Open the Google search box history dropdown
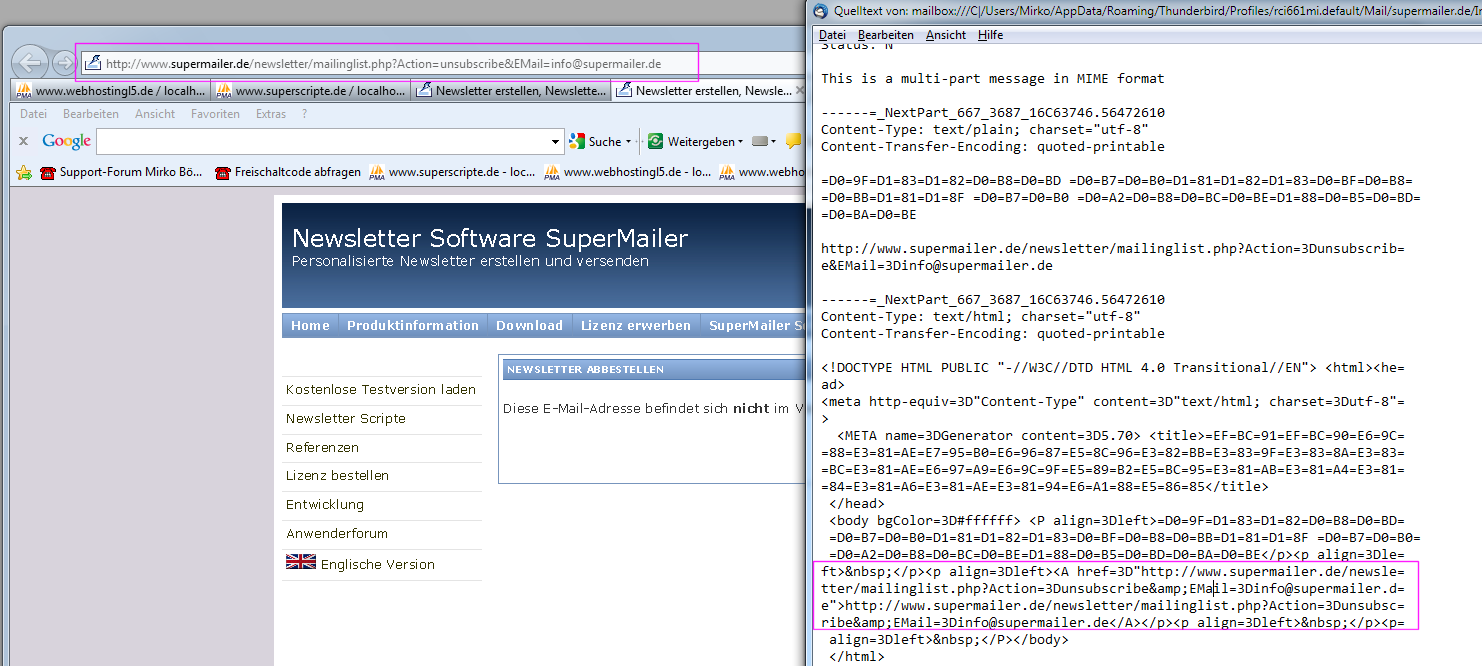The image size is (1482, 666). click(x=557, y=141)
